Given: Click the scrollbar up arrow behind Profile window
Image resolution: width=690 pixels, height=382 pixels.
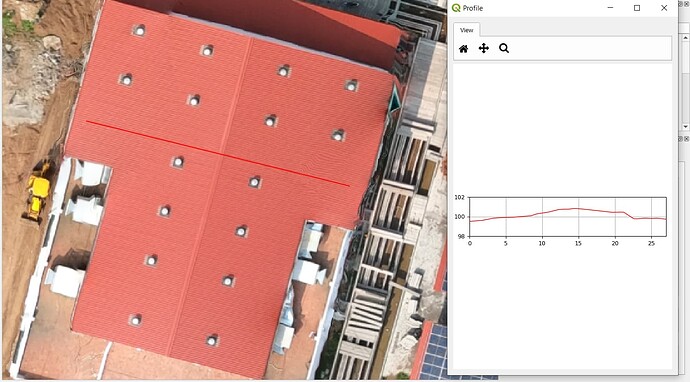Looking at the screenshot, I should (x=686, y=38).
